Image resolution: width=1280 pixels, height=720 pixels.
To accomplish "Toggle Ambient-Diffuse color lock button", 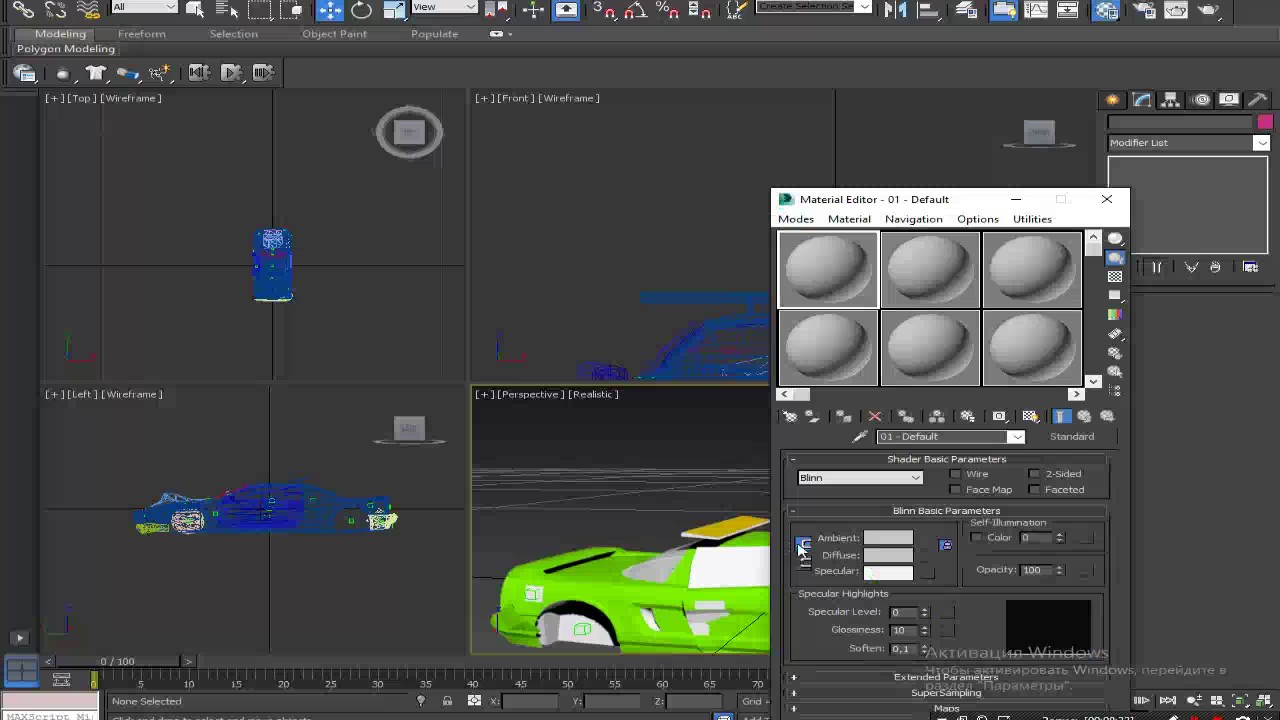I will click(x=804, y=546).
